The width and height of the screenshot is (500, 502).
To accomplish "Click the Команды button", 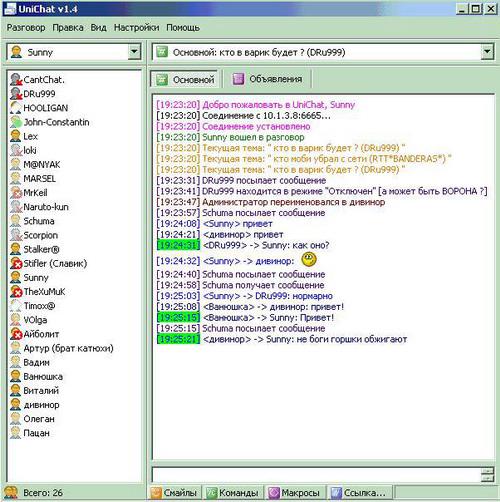I will click(233, 492).
